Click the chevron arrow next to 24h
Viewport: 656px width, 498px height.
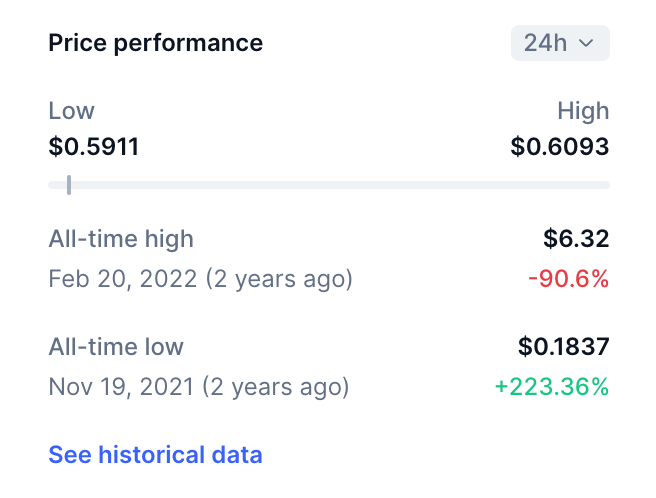tap(587, 44)
